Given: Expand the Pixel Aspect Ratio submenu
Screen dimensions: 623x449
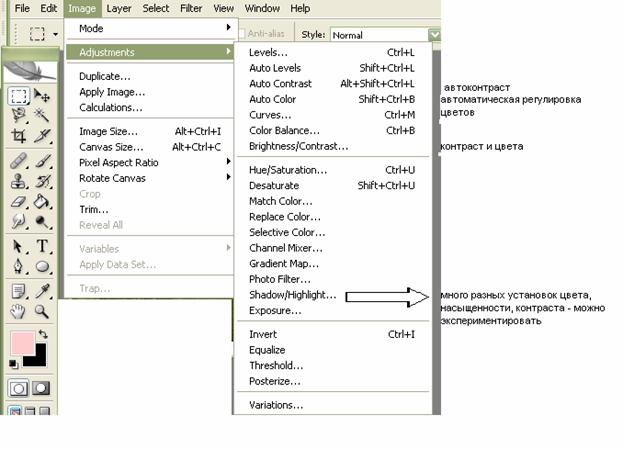Looking at the screenshot, I should (x=149, y=163).
